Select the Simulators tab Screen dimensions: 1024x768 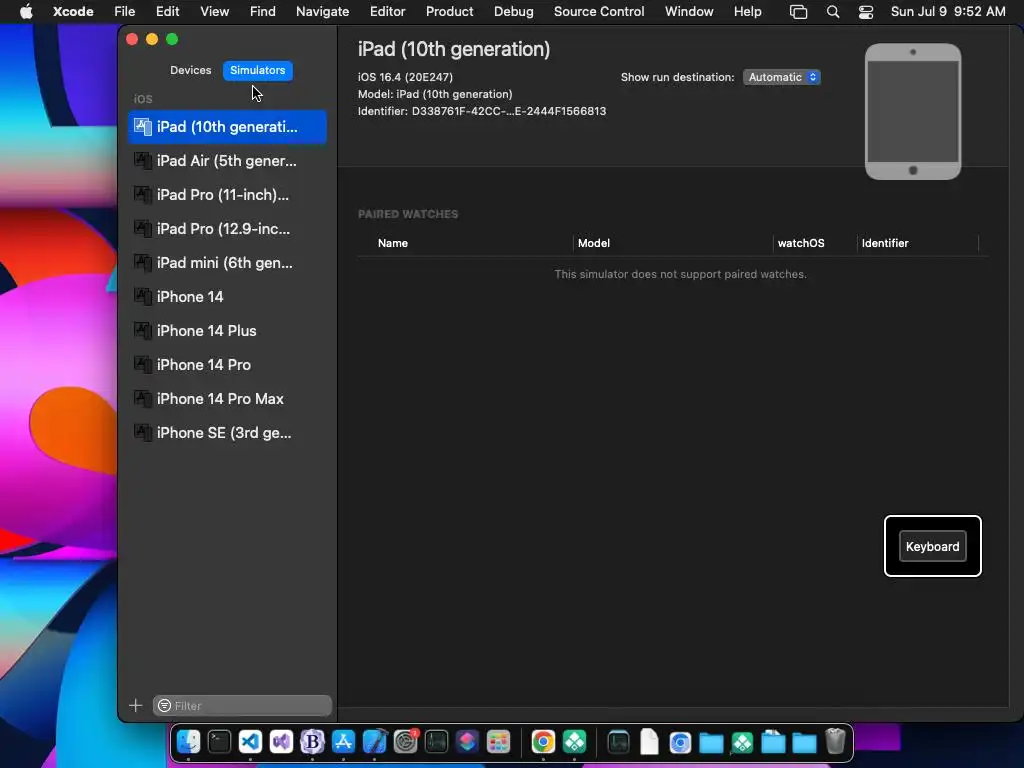(x=257, y=70)
